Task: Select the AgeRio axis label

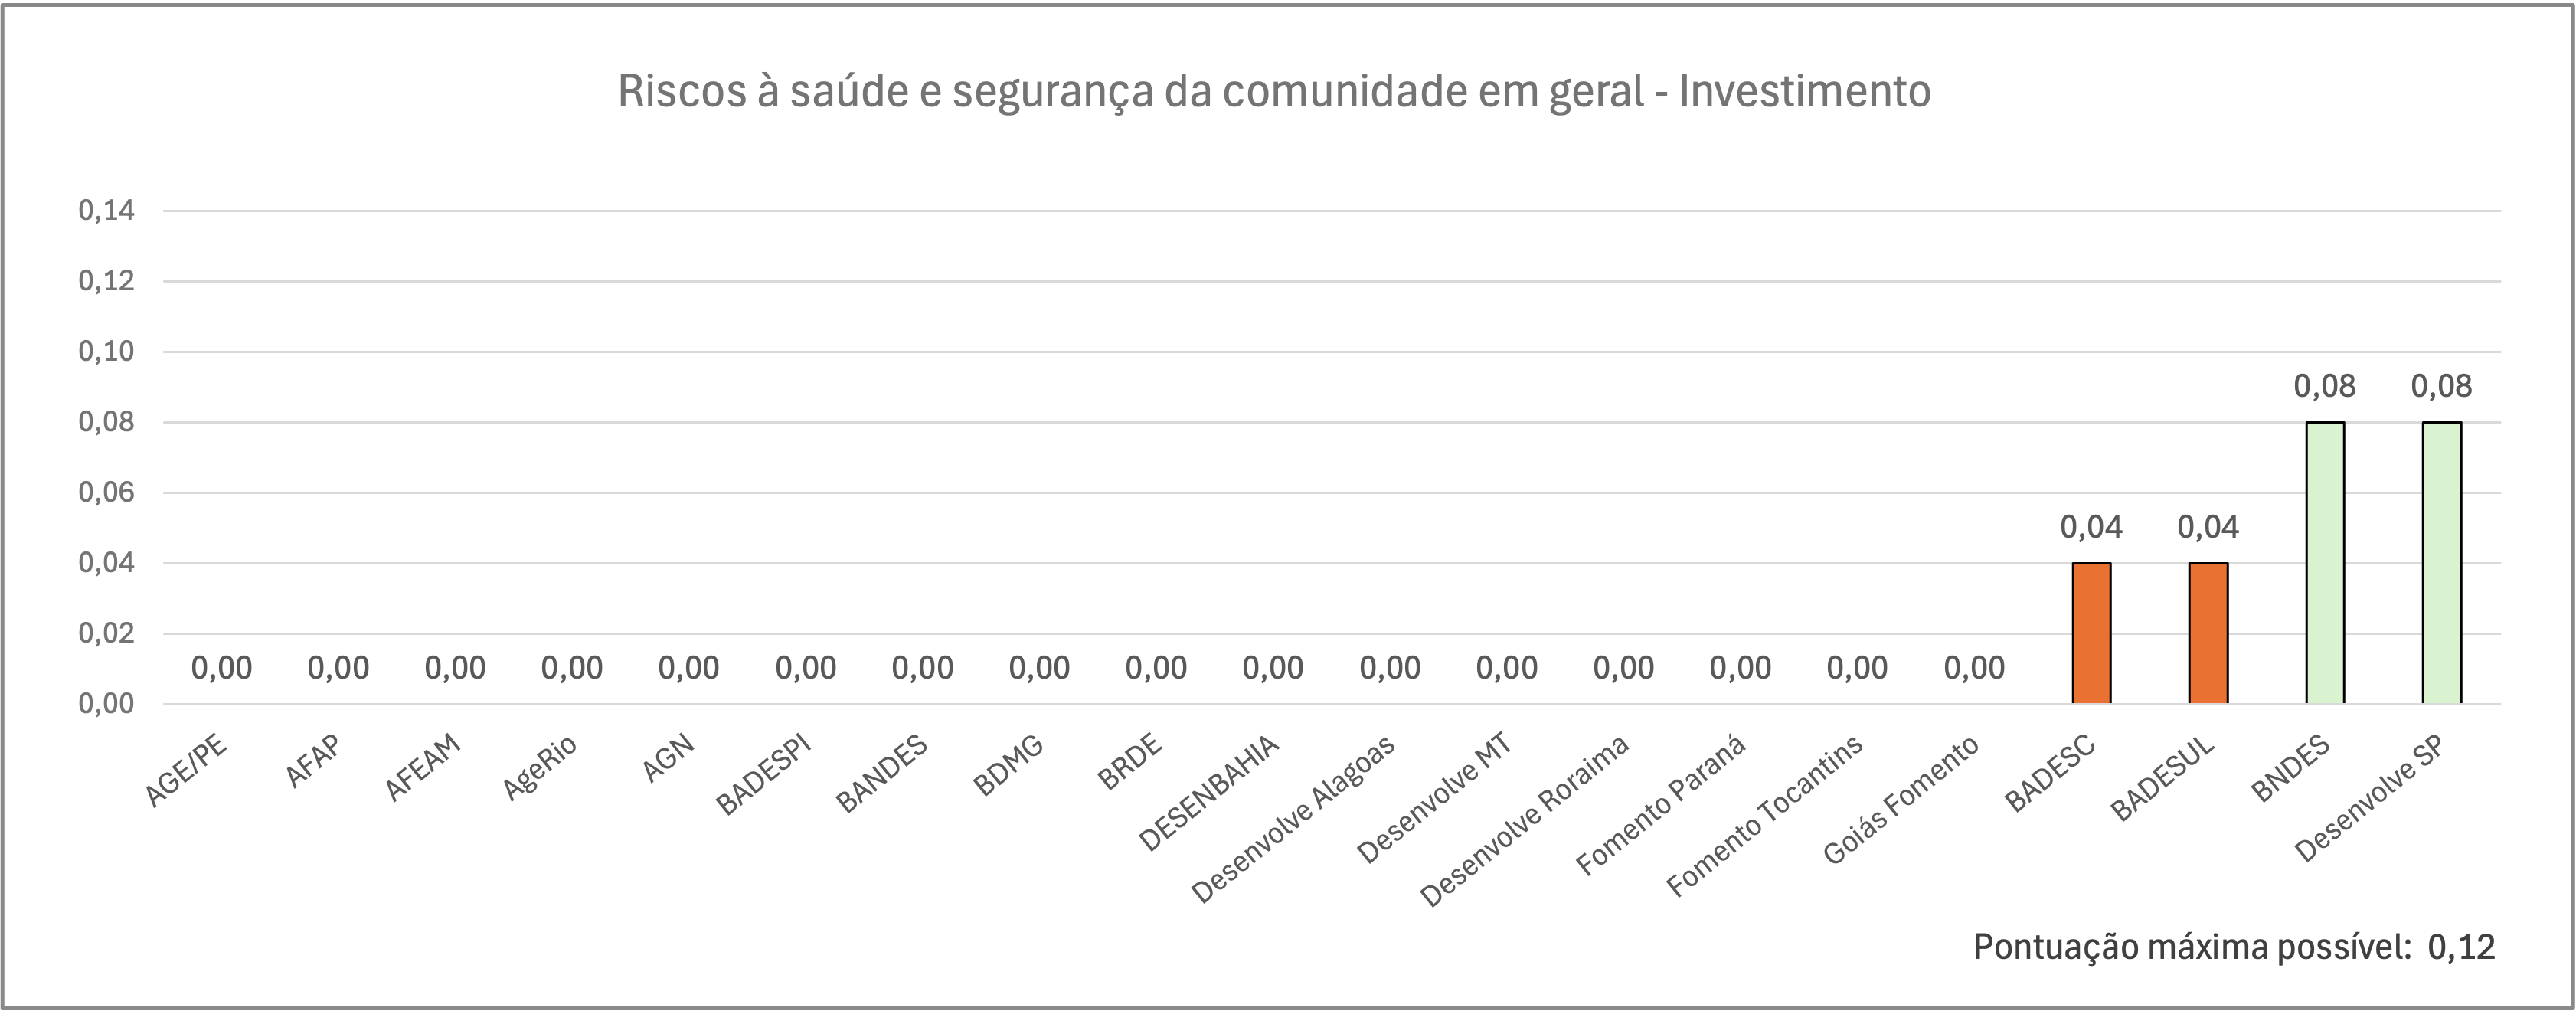Action: [x=540, y=767]
